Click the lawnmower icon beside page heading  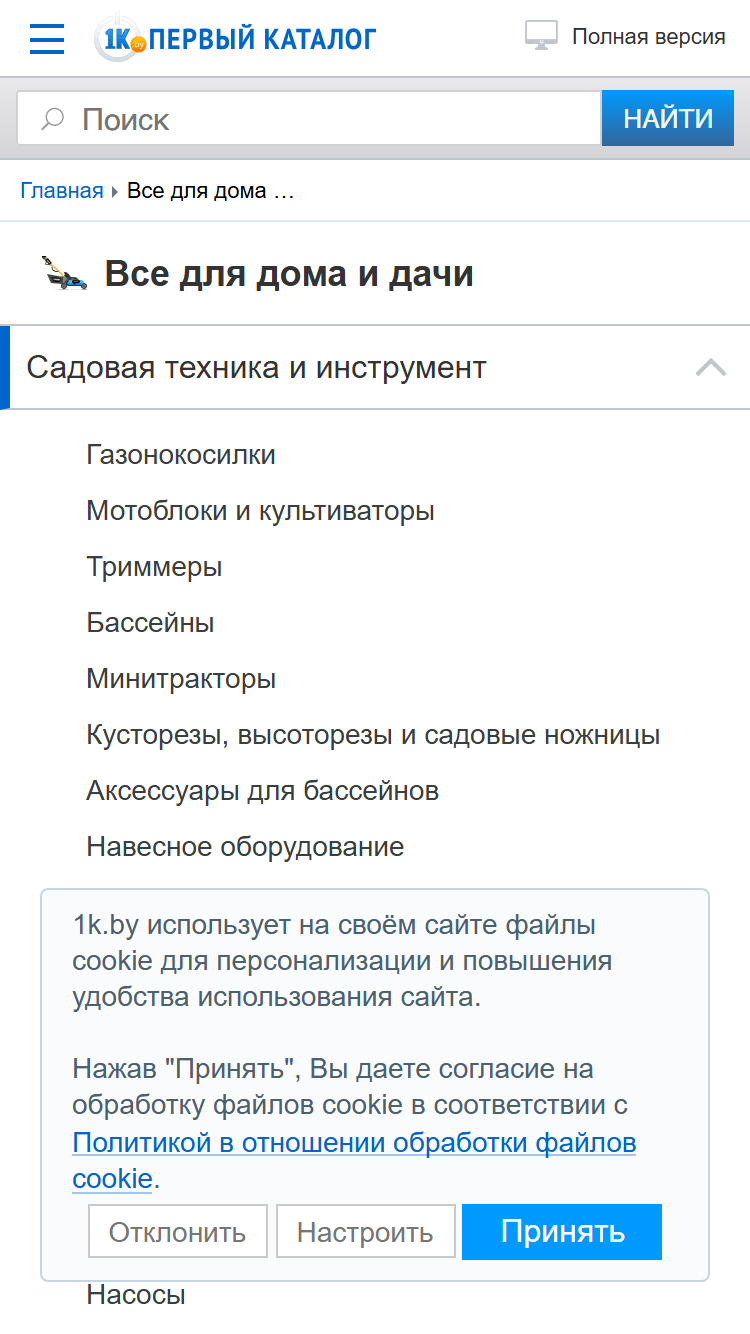(64, 272)
